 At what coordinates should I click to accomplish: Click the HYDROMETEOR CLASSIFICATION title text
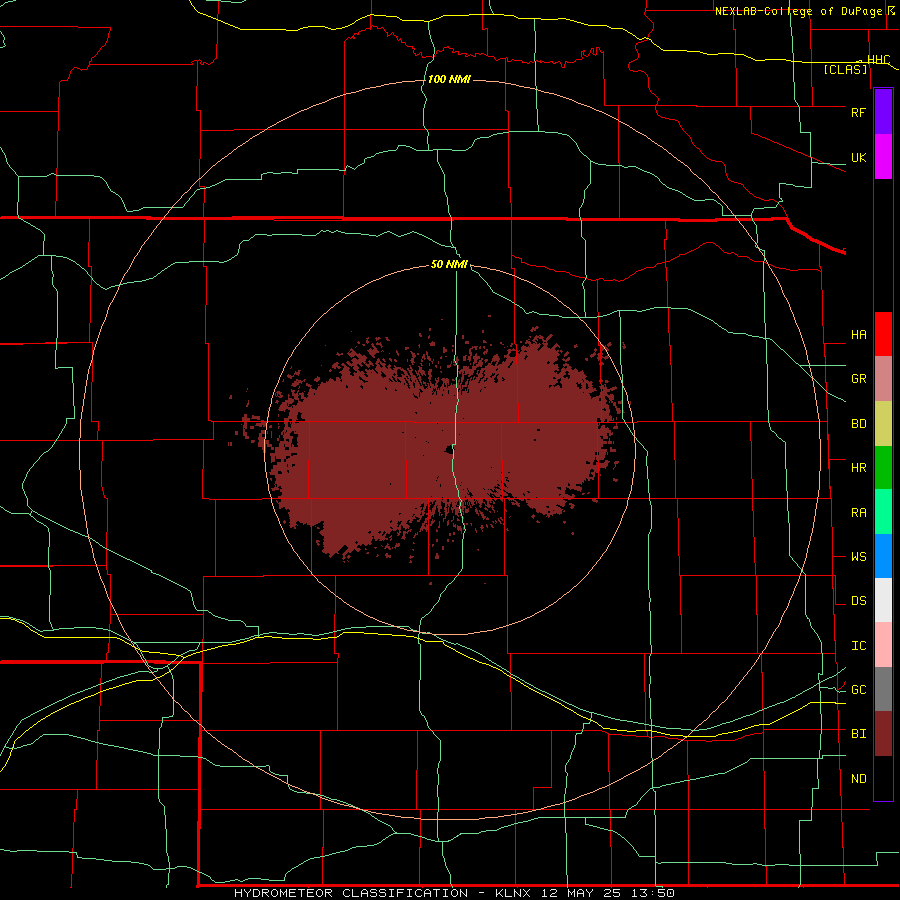click(351, 893)
